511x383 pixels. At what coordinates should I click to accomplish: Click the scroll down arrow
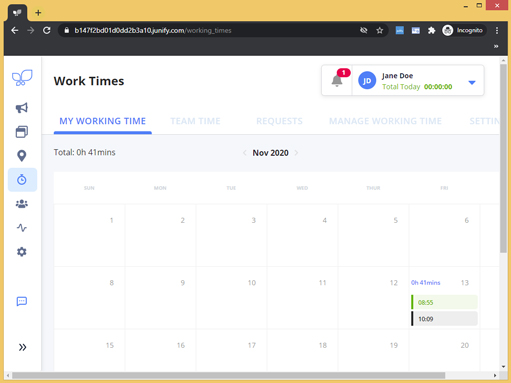coord(503,367)
